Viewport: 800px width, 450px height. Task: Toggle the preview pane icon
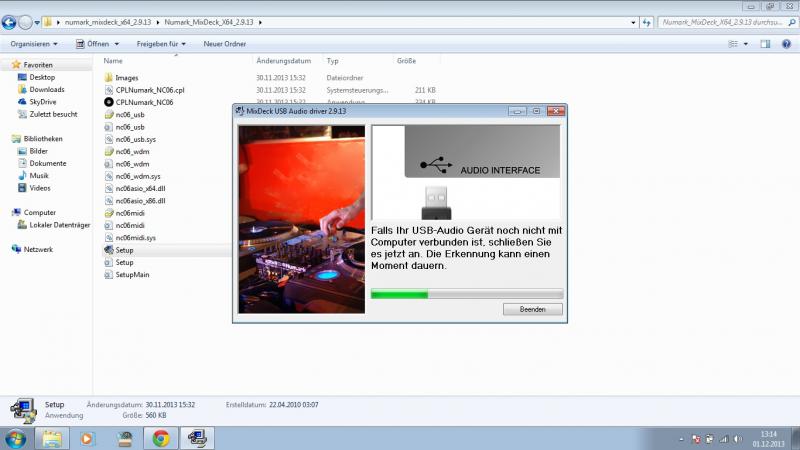(x=765, y=44)
